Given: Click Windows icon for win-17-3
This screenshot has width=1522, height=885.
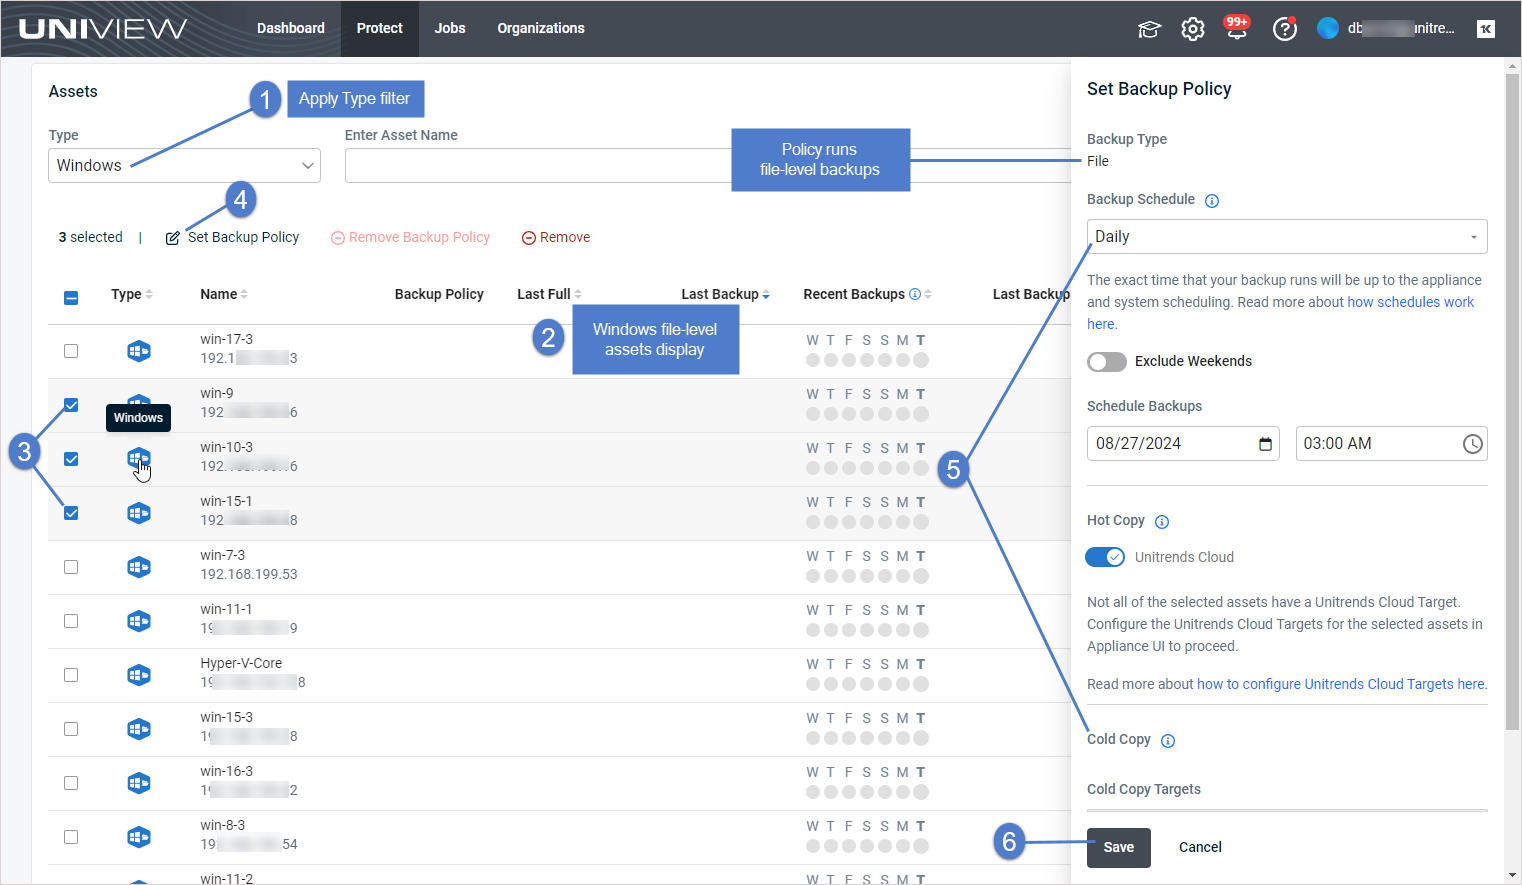Looking at the screenshot, I should [x=139, y=351].
